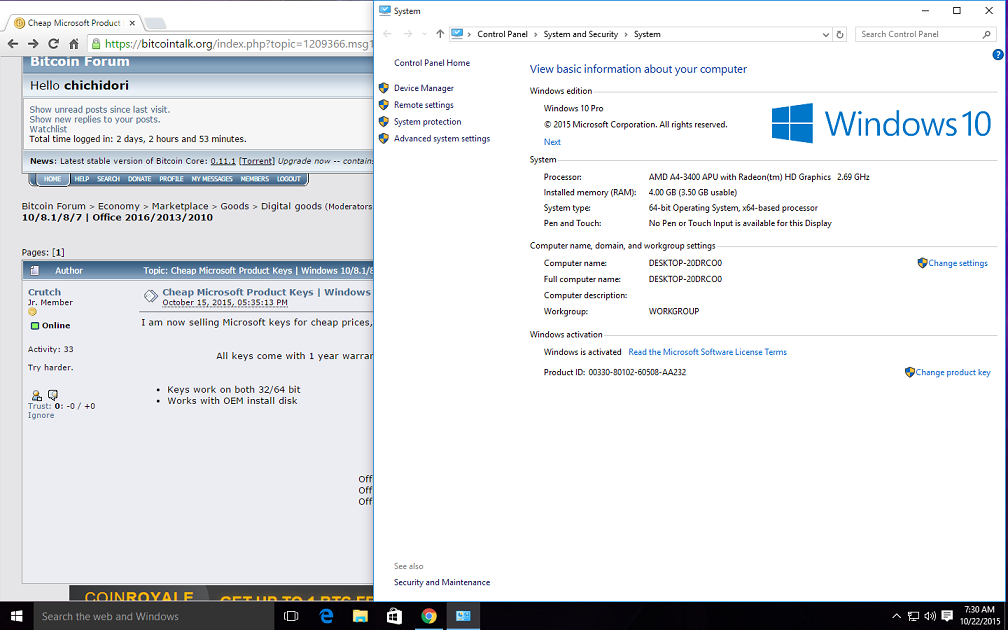The image size is (1008, 630).
Task: Open the author profile Crutch
Action: (x=44, y=292)
